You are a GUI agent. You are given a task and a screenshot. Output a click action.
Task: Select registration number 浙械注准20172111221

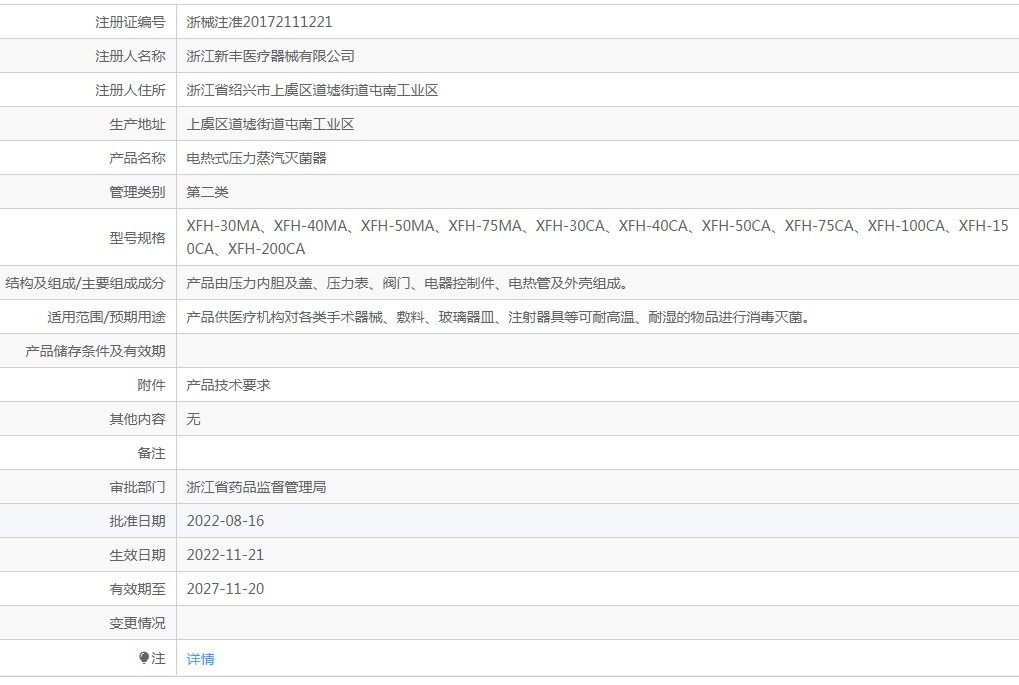[x=259, y=22]
